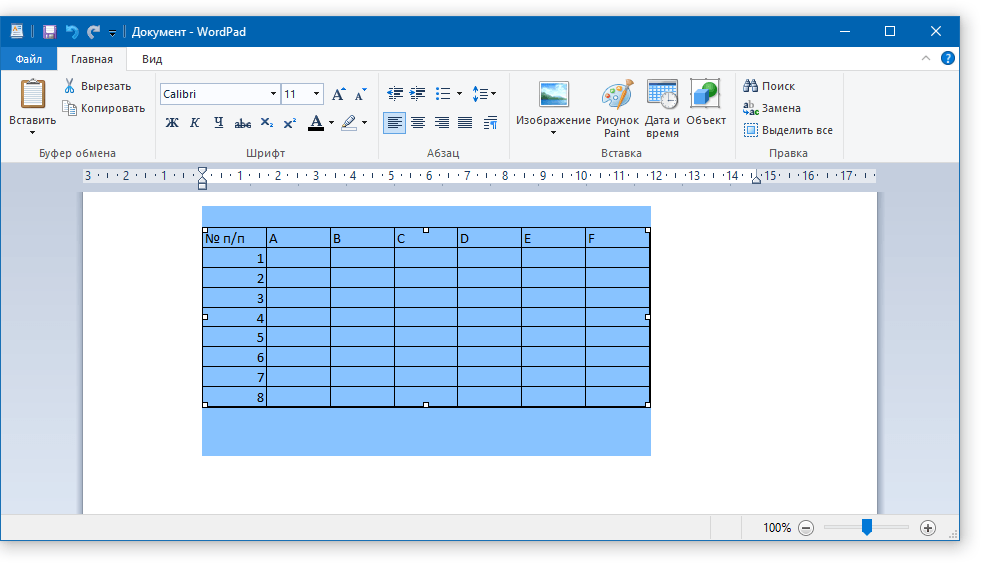Click the Cut (Вырезать) scissors icon
Image resolution: width=981 pixels, height=563 pixels.
[x=70, y=86]
